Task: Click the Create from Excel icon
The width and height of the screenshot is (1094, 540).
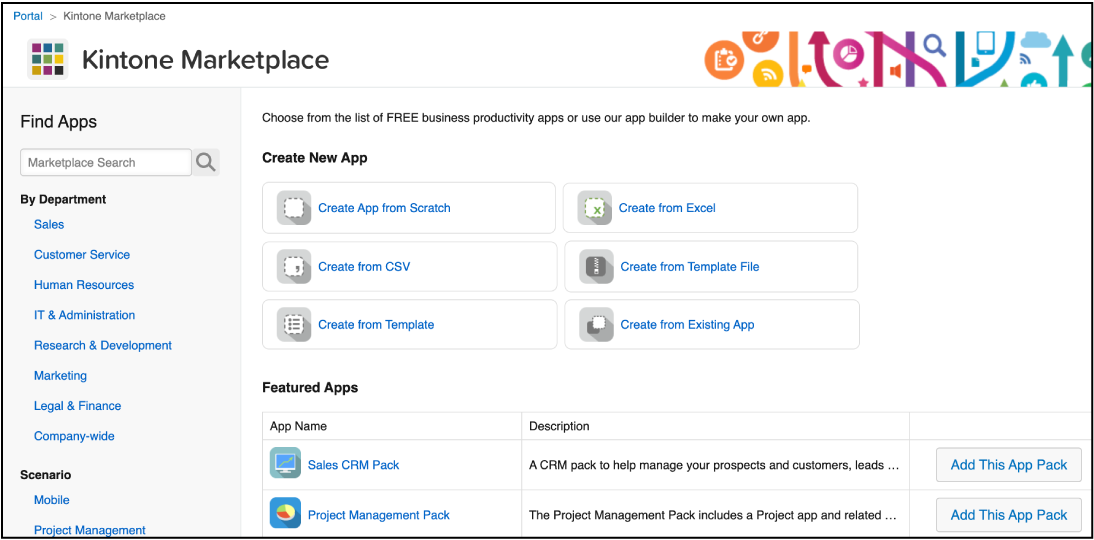Action: pyautogui.click(x=595, y=208)
